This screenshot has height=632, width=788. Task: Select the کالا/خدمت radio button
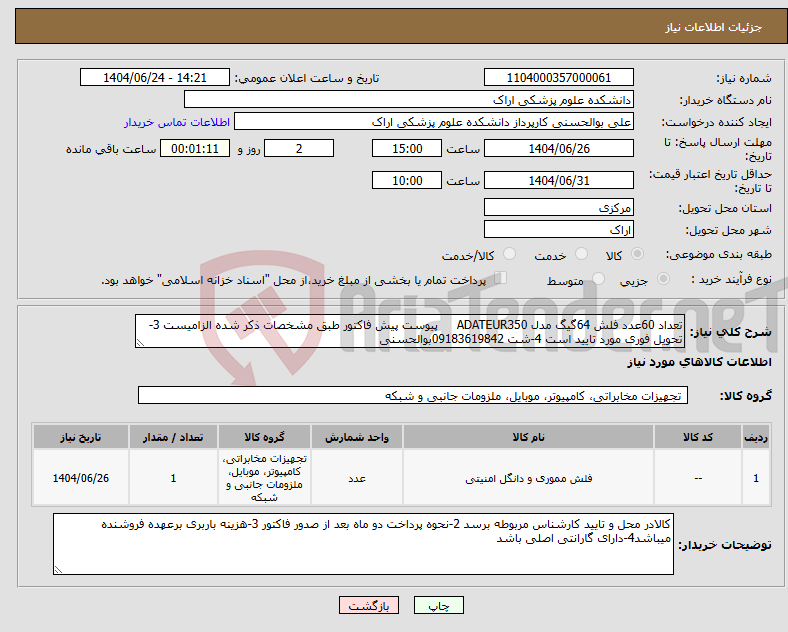(510, 254)
